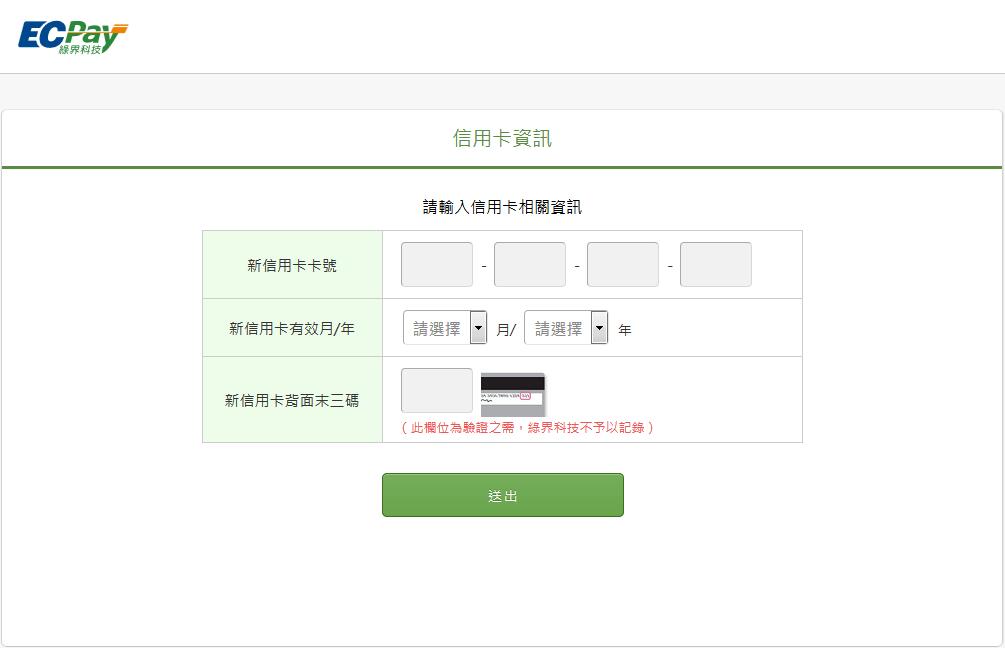Screen dimensions: 1005x648
Task: Open the expiry year 請選擇 dropdown
Action: pyautogui.click(x=566, y=328)
